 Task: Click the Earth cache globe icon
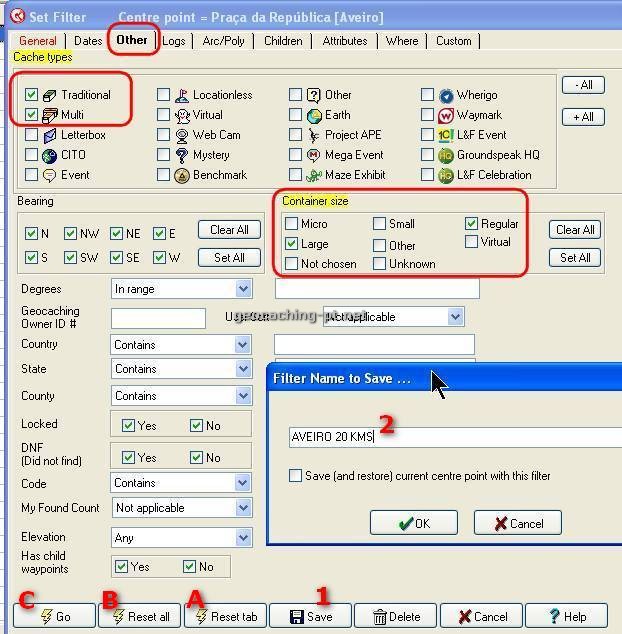click(x=314, y=115)
